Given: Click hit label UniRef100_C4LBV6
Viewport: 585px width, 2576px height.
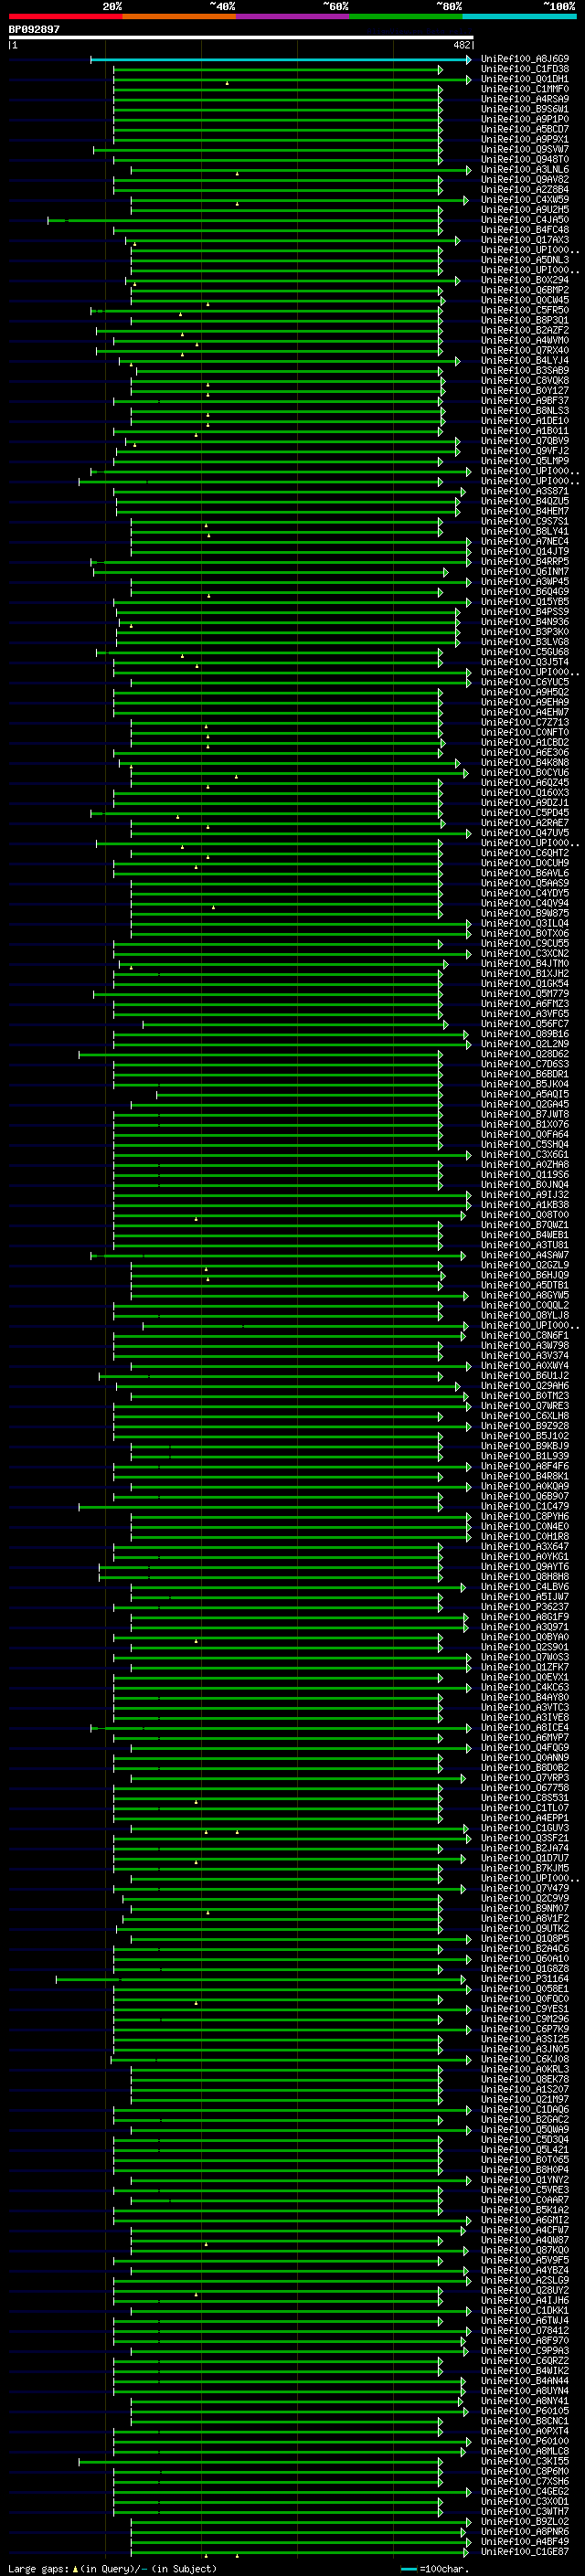Looking at the screenshot, I should pyautogui.click(x=525, y=1587).
